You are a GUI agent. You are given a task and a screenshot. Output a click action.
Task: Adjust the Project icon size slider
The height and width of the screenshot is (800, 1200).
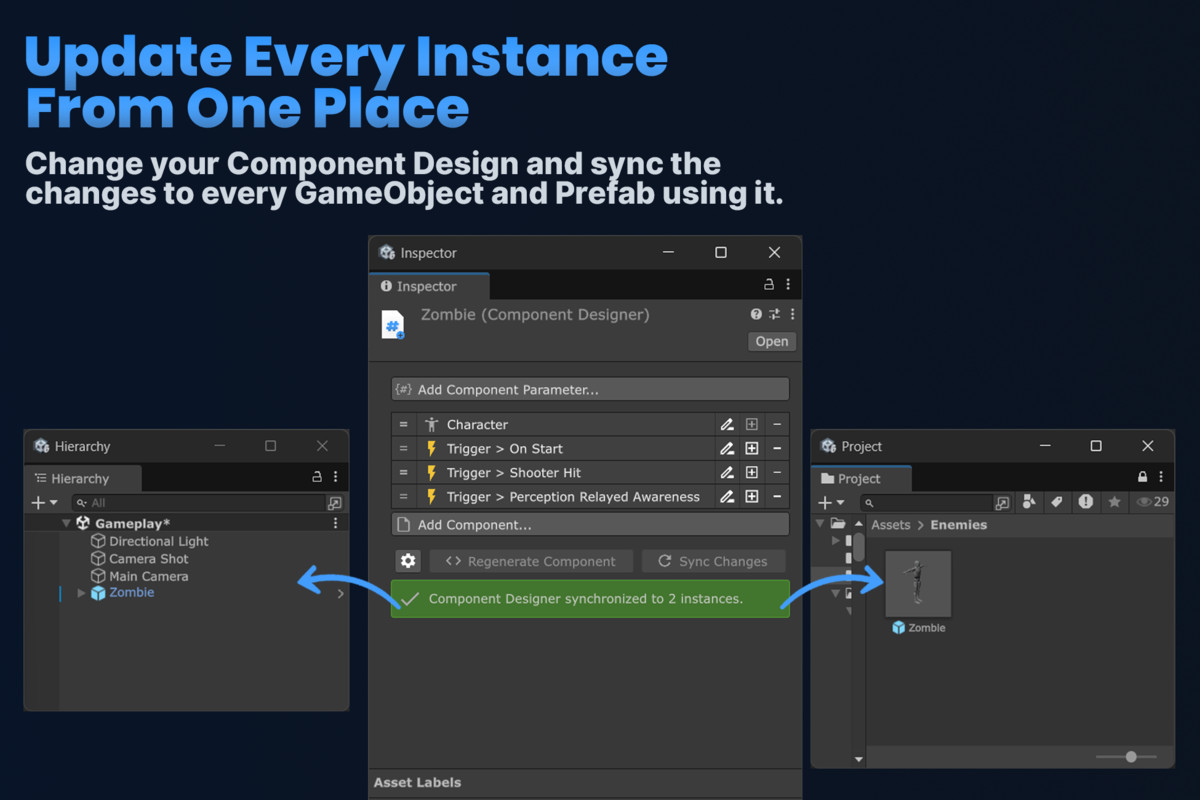click(1131, 757)
